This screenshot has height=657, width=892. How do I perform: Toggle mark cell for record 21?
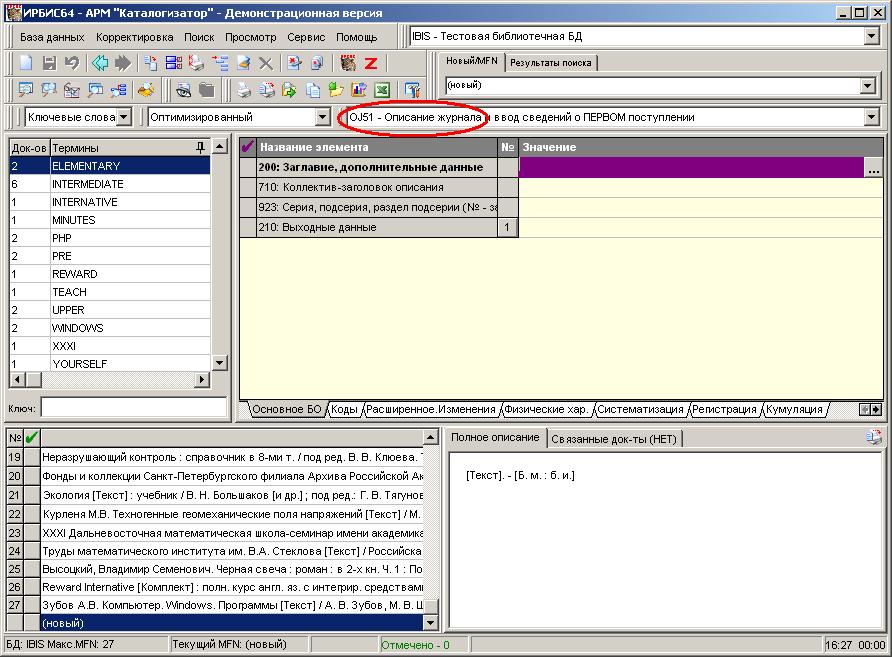[x=32, y=495]
